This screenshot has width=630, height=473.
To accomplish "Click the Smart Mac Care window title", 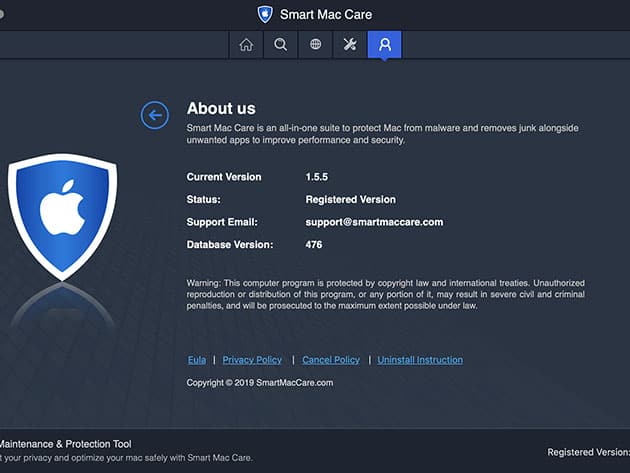I will click(326, 14).
